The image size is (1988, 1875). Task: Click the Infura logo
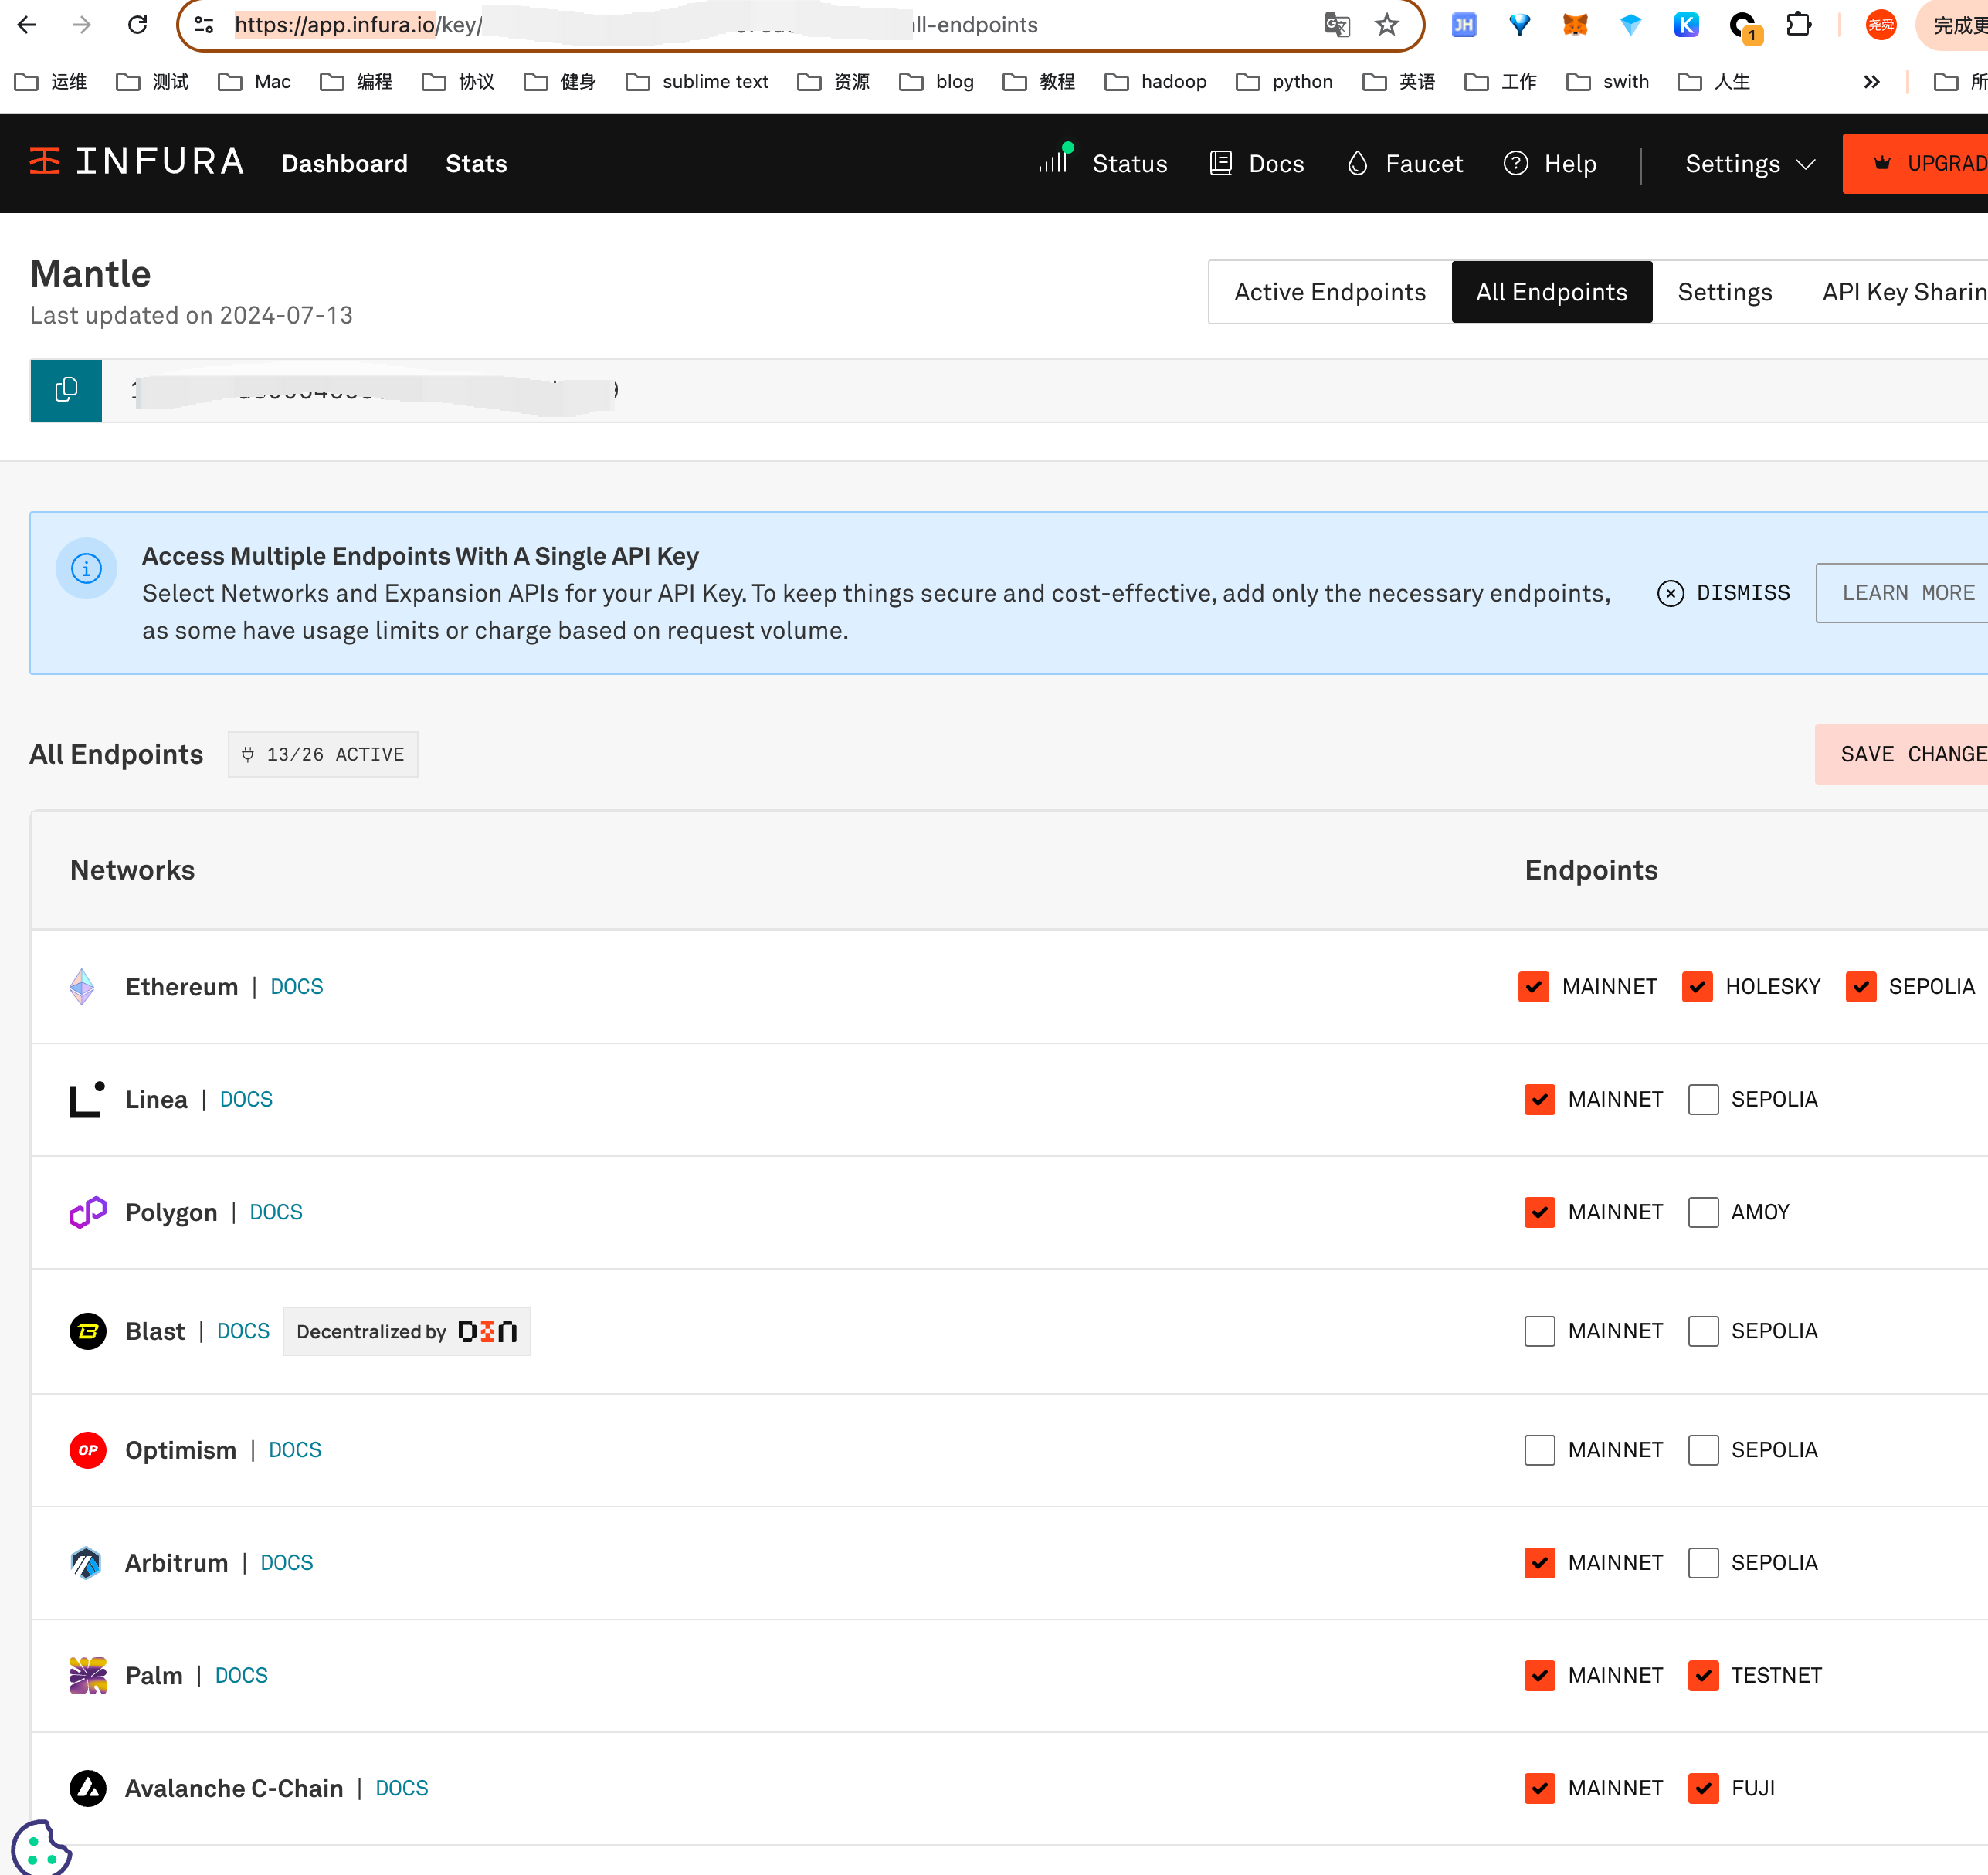pyautogui.click(x=137, y=162)
